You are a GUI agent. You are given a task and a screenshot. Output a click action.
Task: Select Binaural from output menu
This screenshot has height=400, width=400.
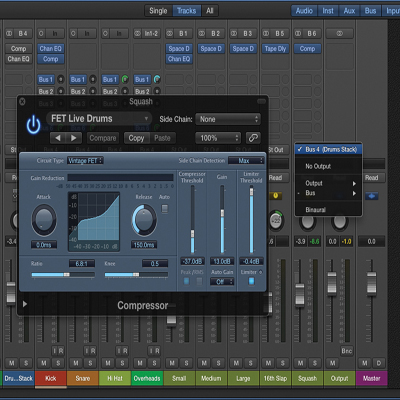(x=329, y=210)
